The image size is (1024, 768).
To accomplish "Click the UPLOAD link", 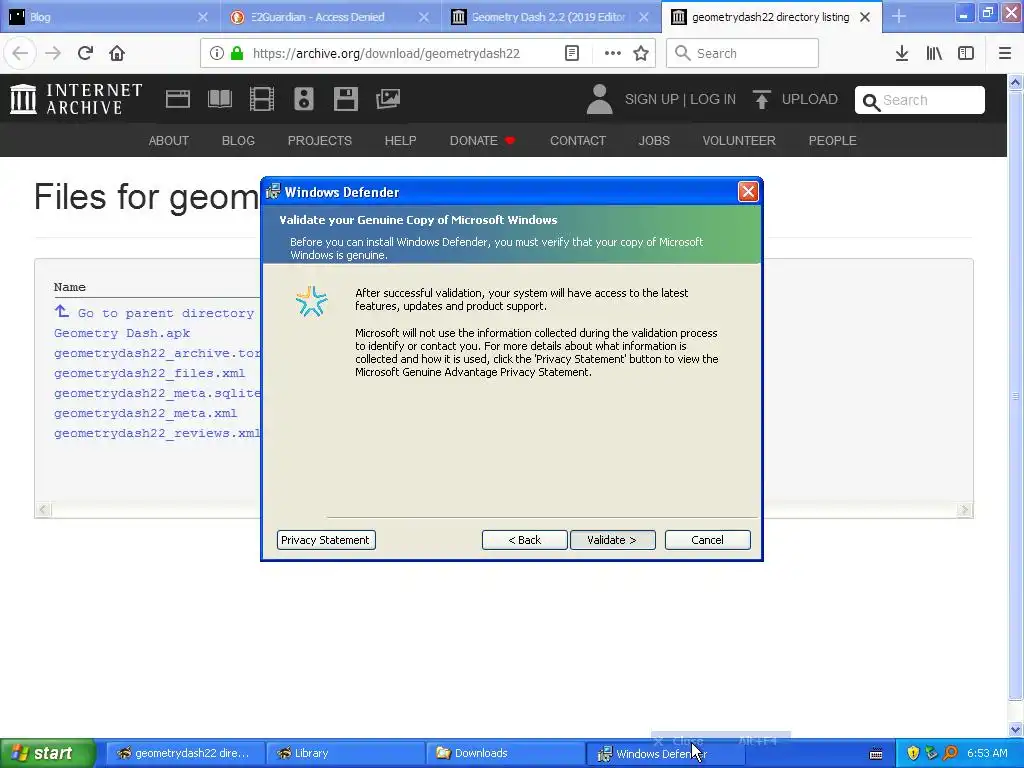I will [810, 99].
